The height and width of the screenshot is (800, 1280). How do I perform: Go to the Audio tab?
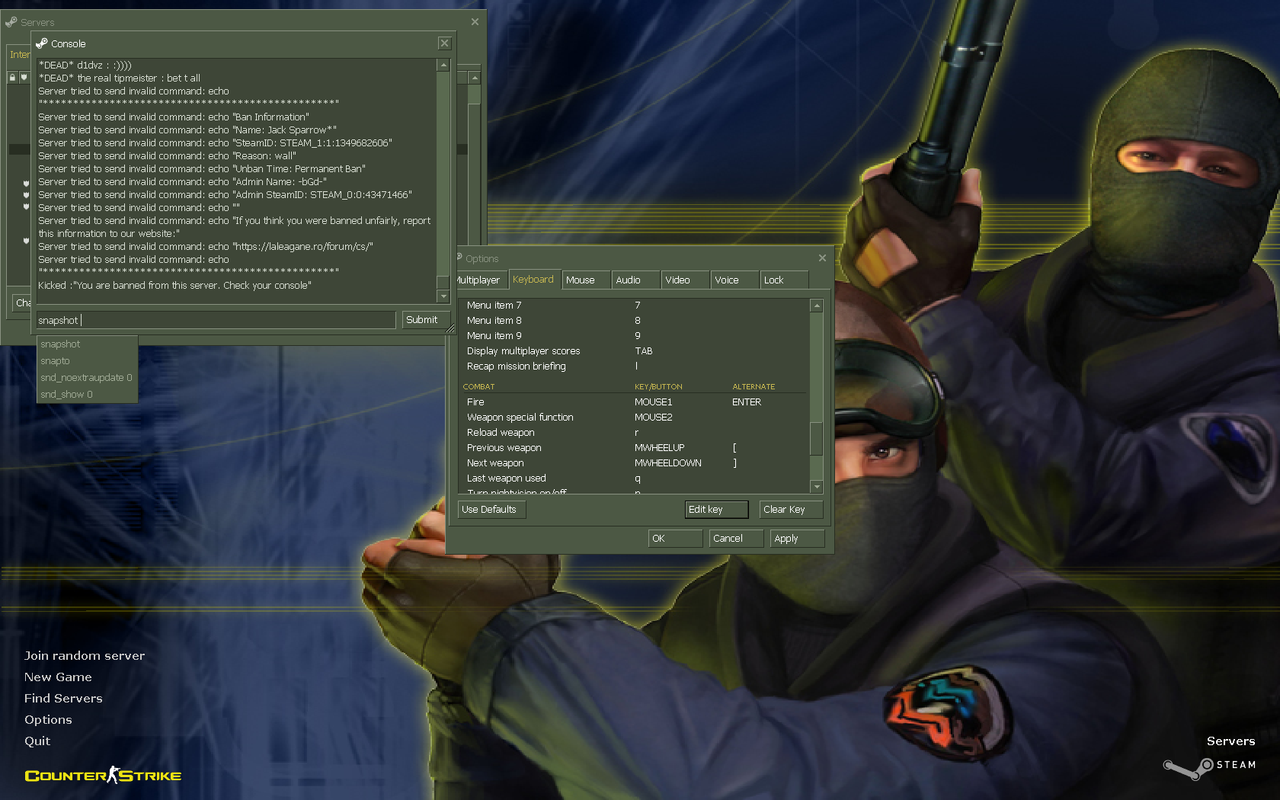click(x=636, y=280)
